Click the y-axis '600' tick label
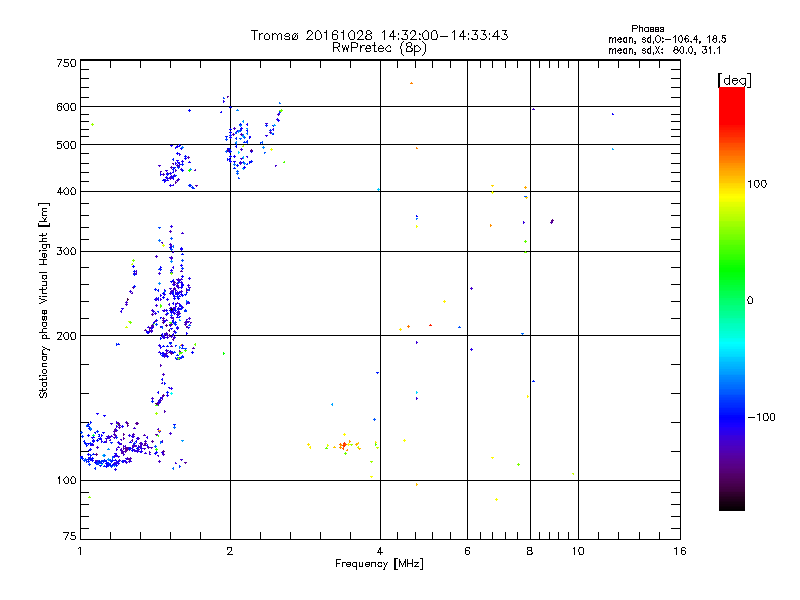Screen dimensions: 800x600 [66, 107]
